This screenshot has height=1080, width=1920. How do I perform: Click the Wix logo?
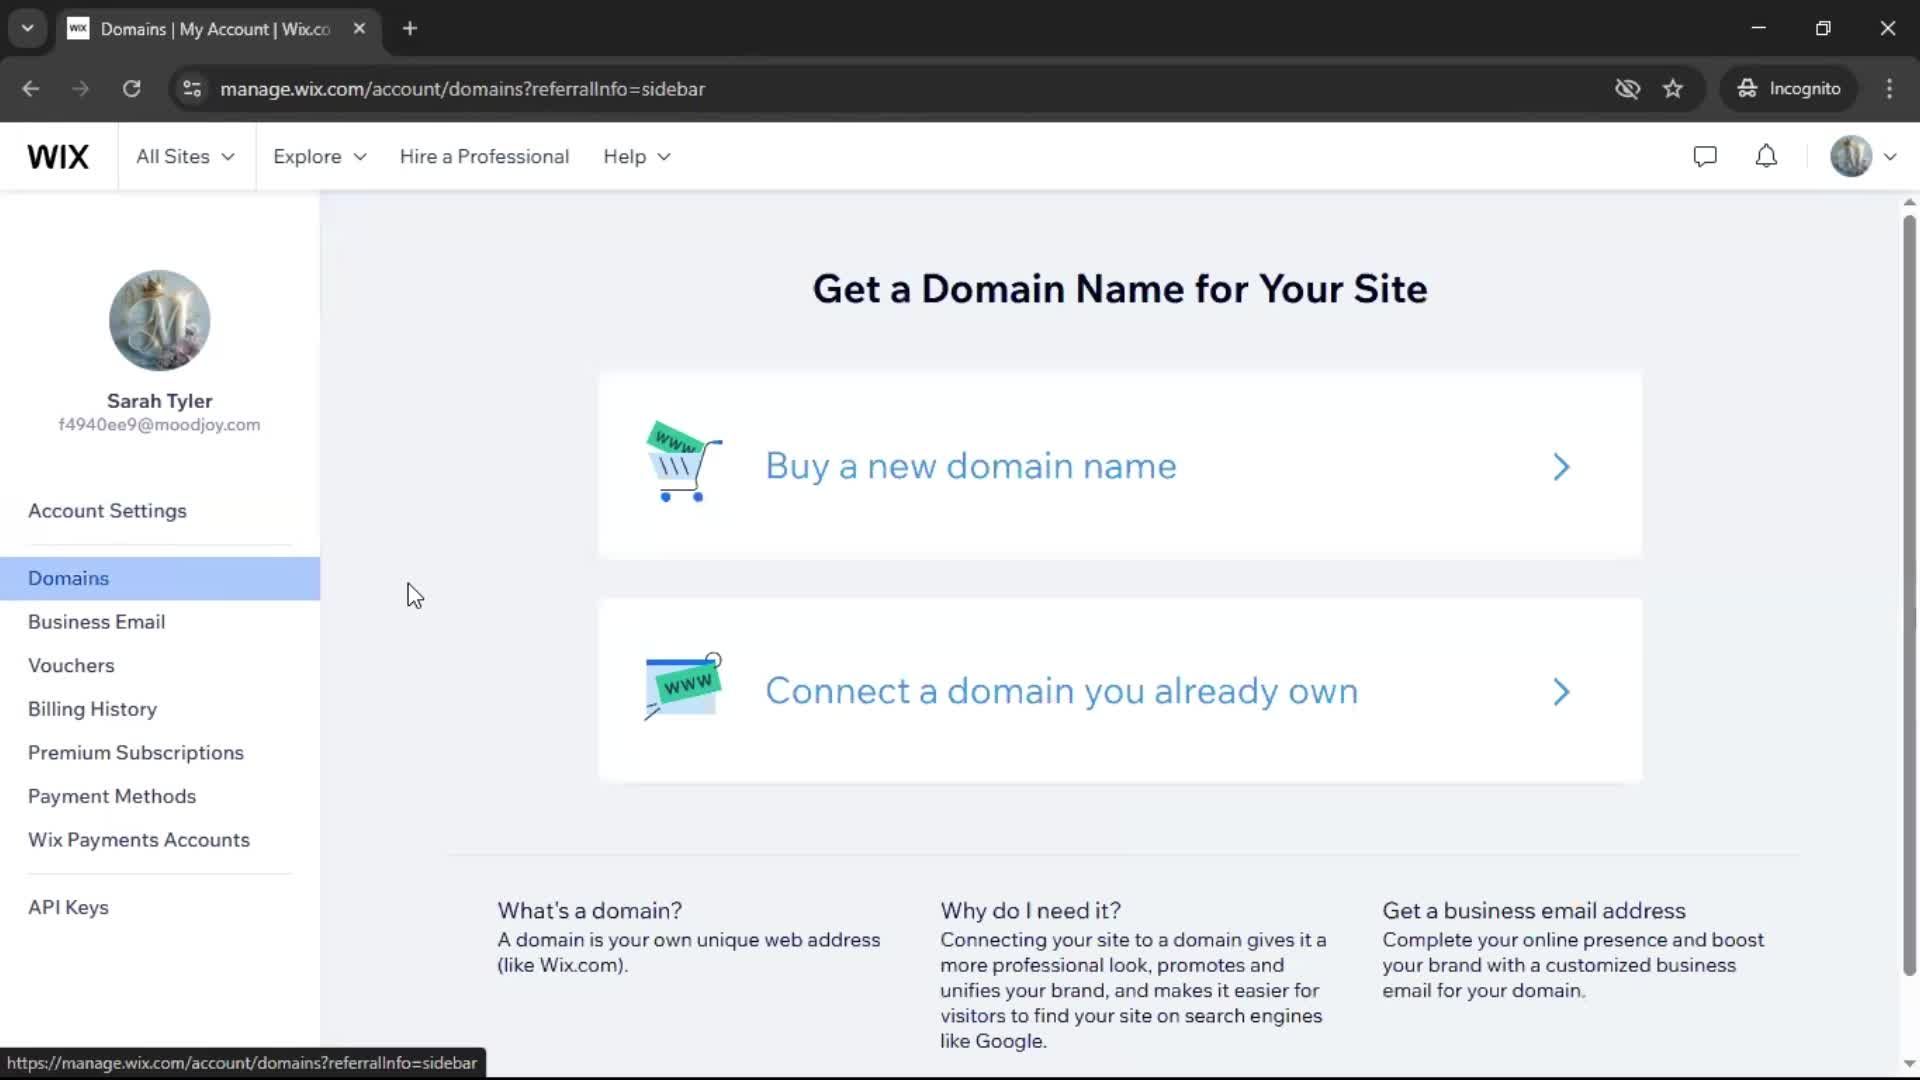[58, 157]
